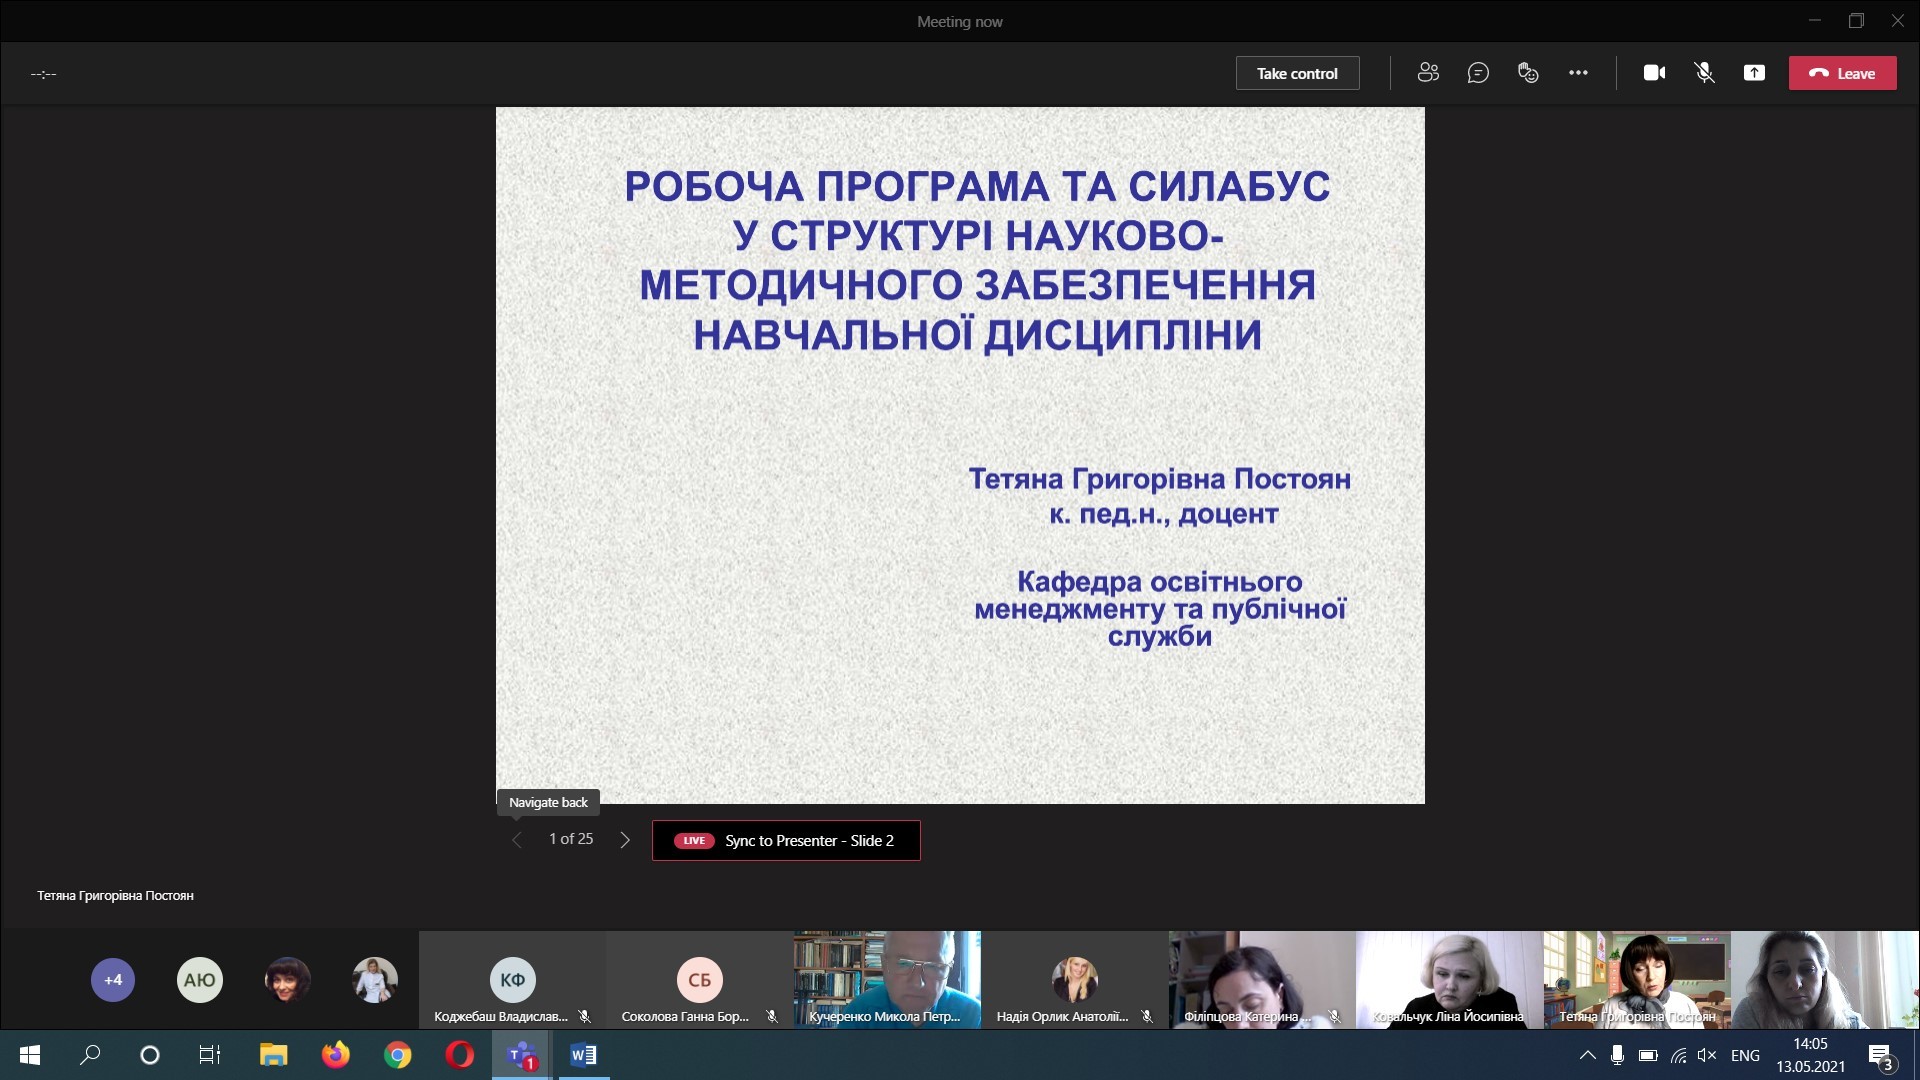The height and width of the screenshot is (1080, 1920).
Task: Go to the next slide arrow
Action: [x=625, y=840]
